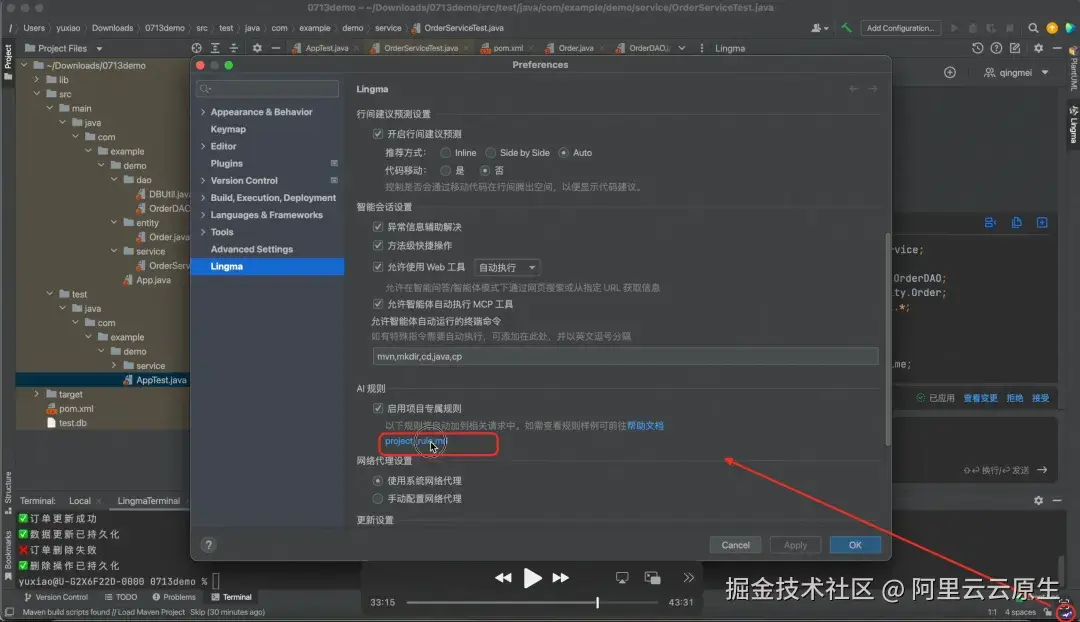Click the Lingma status icon in status bar
The width and height of the screenshot is (1080, 622).
click(x=1066, y=612)
